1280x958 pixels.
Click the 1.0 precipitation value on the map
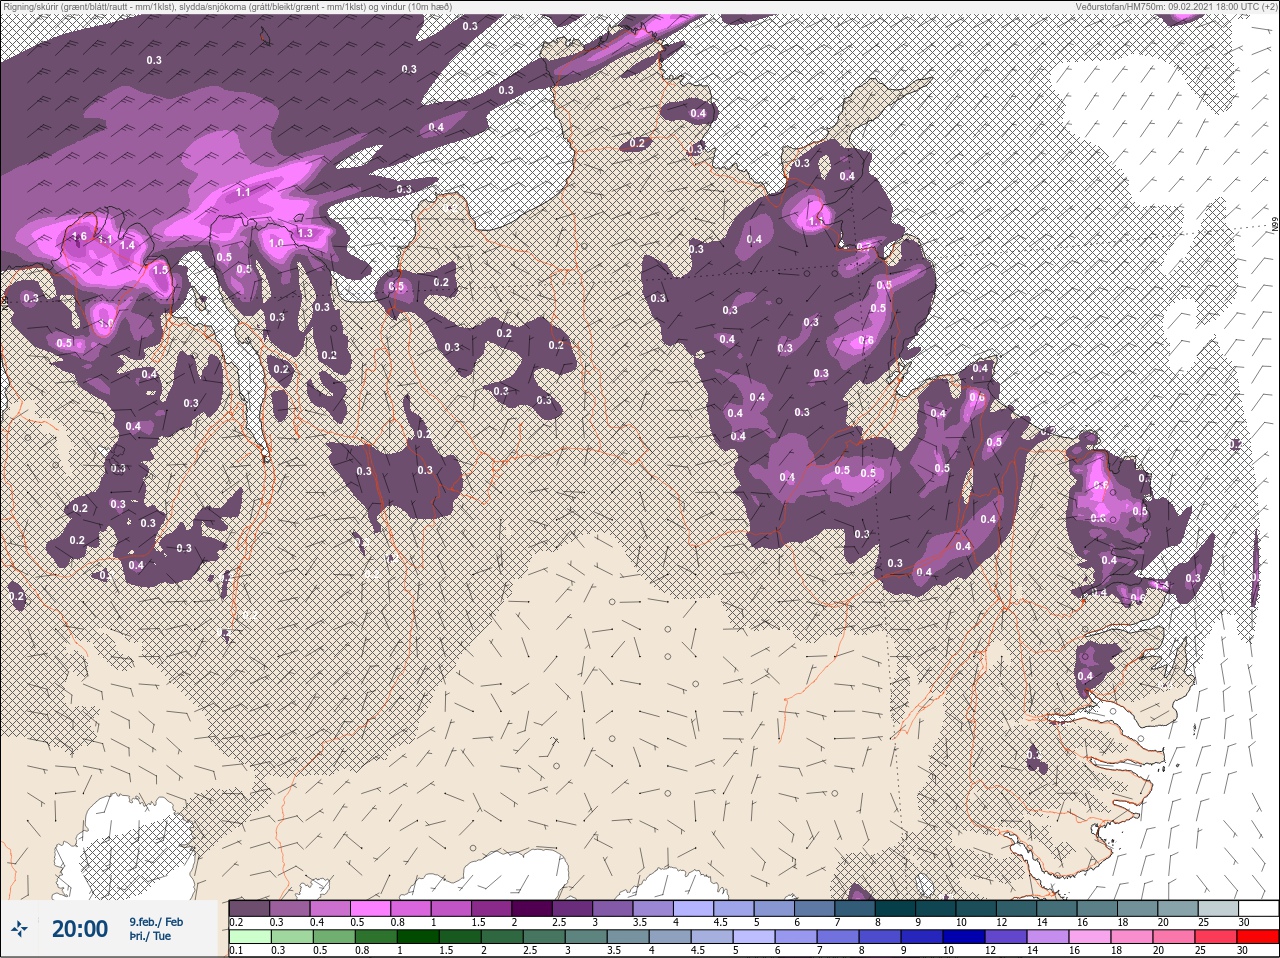(276, 243)
